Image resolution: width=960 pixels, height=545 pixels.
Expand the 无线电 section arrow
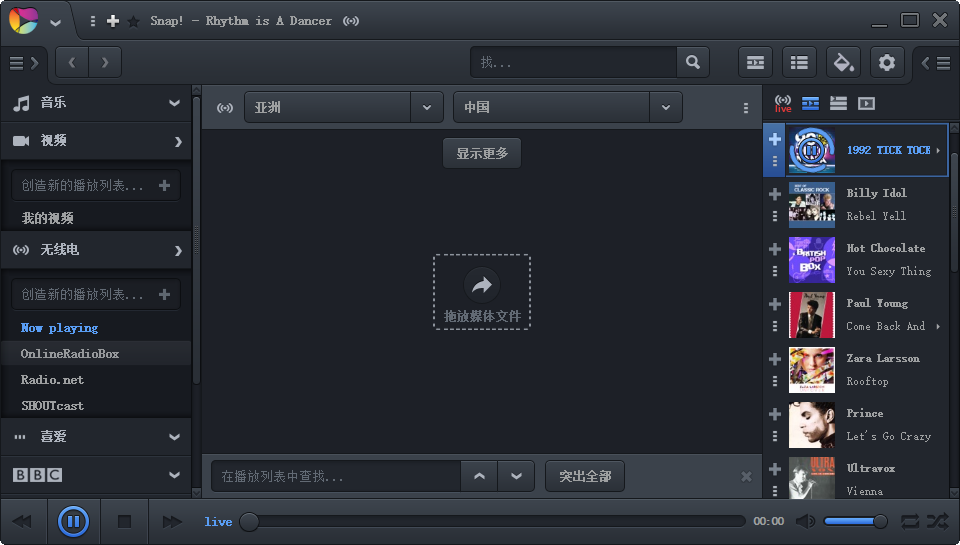178,250
